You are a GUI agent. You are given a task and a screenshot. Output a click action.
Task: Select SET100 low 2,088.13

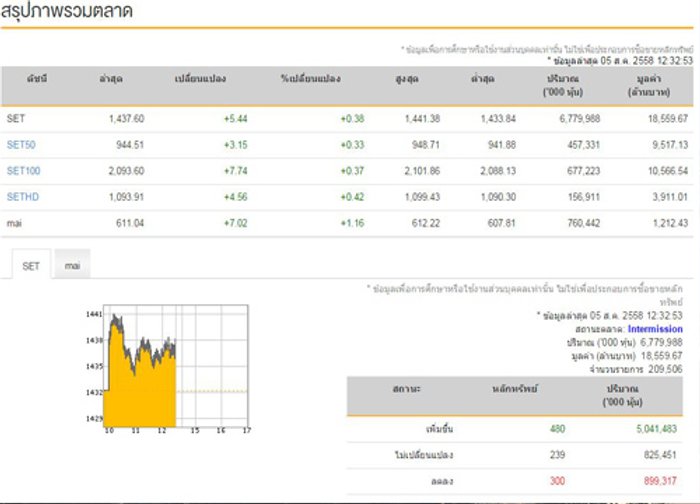[x=498, y=171]
